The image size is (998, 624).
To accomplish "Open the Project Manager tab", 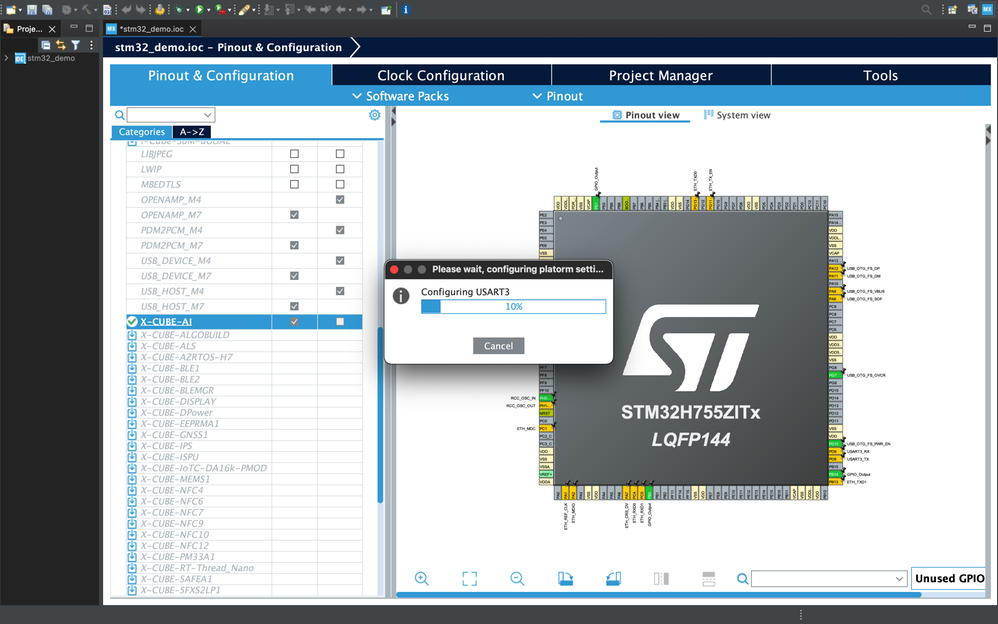I will (x=661, y=75).
